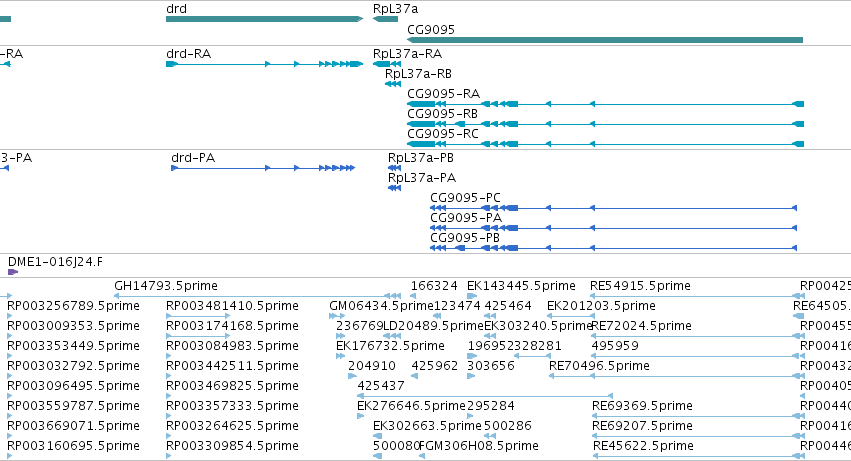851x461 pixels.
Task: Open the EK276646.5prime EST label
Action: pos(411,406)
